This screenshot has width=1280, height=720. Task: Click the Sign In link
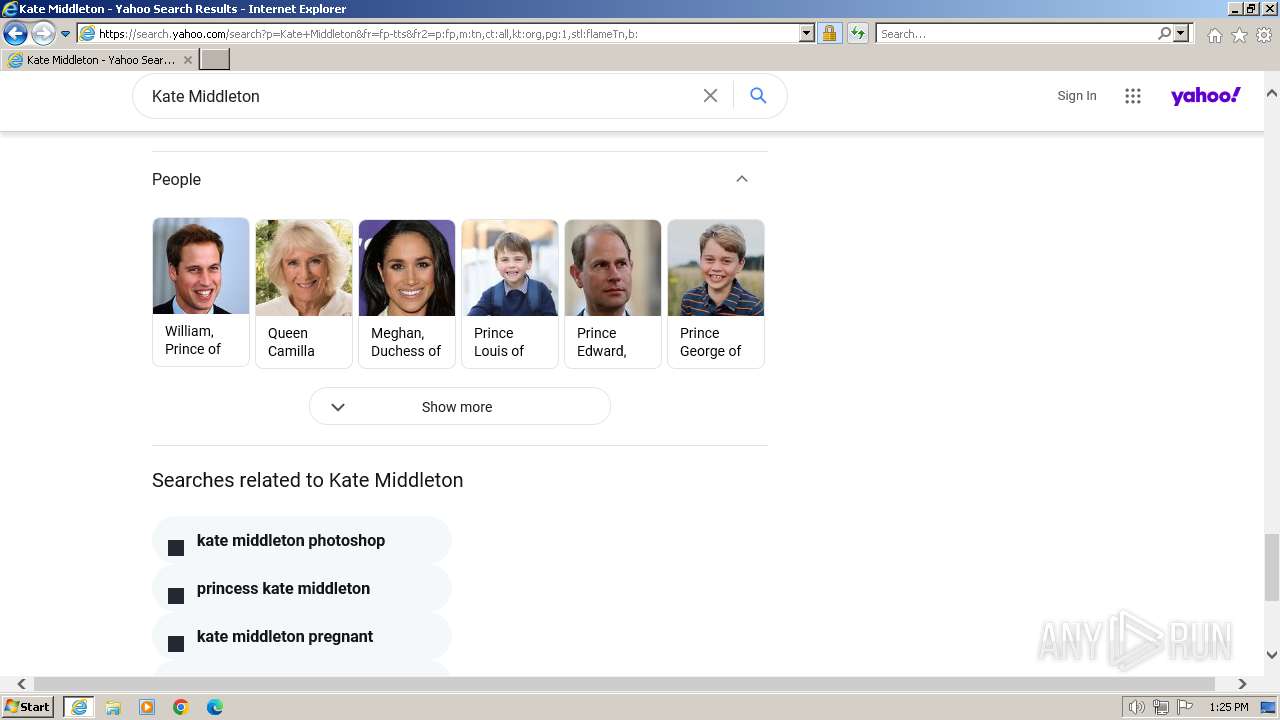click(x=1077, y=96)
